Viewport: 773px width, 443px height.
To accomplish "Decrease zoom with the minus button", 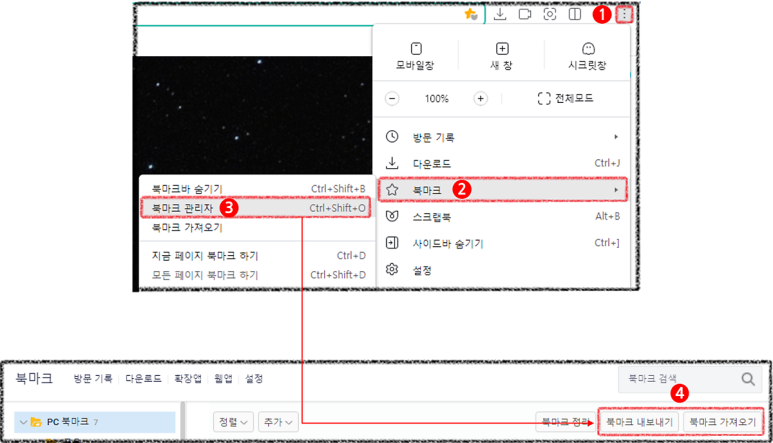I will (392, 99).
